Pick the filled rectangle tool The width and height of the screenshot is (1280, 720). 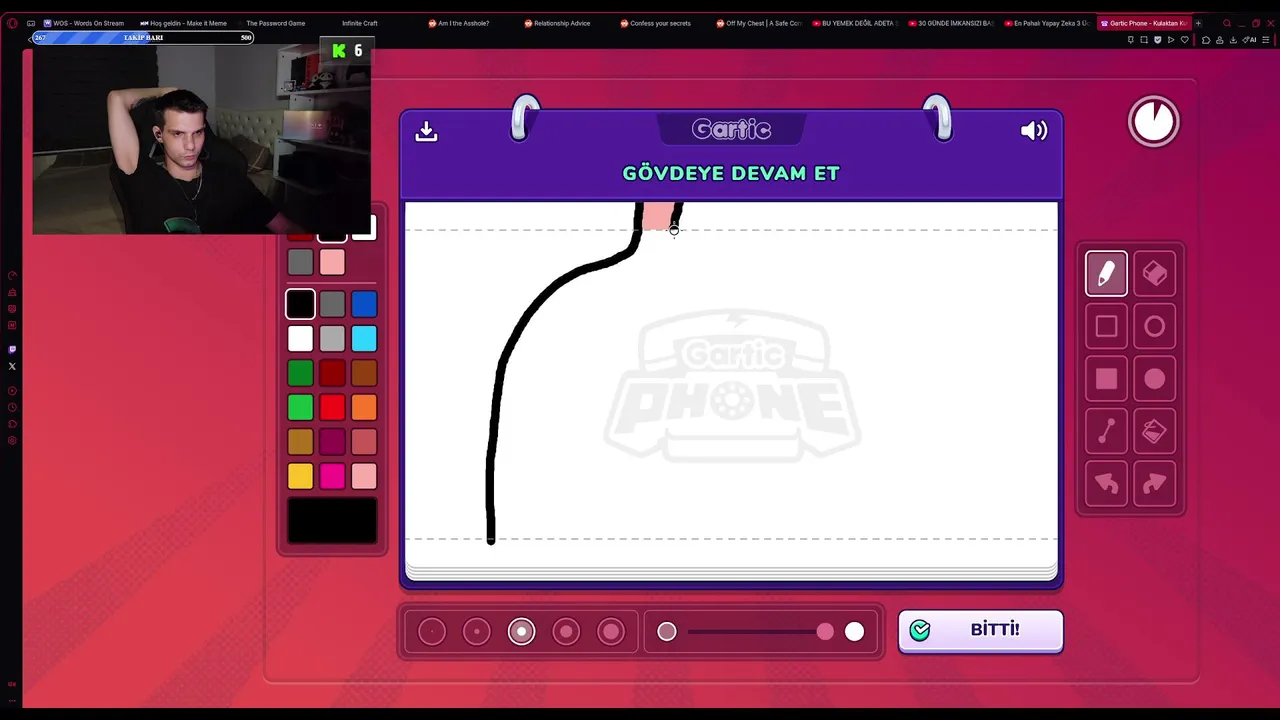click(x=1106, y=379)
